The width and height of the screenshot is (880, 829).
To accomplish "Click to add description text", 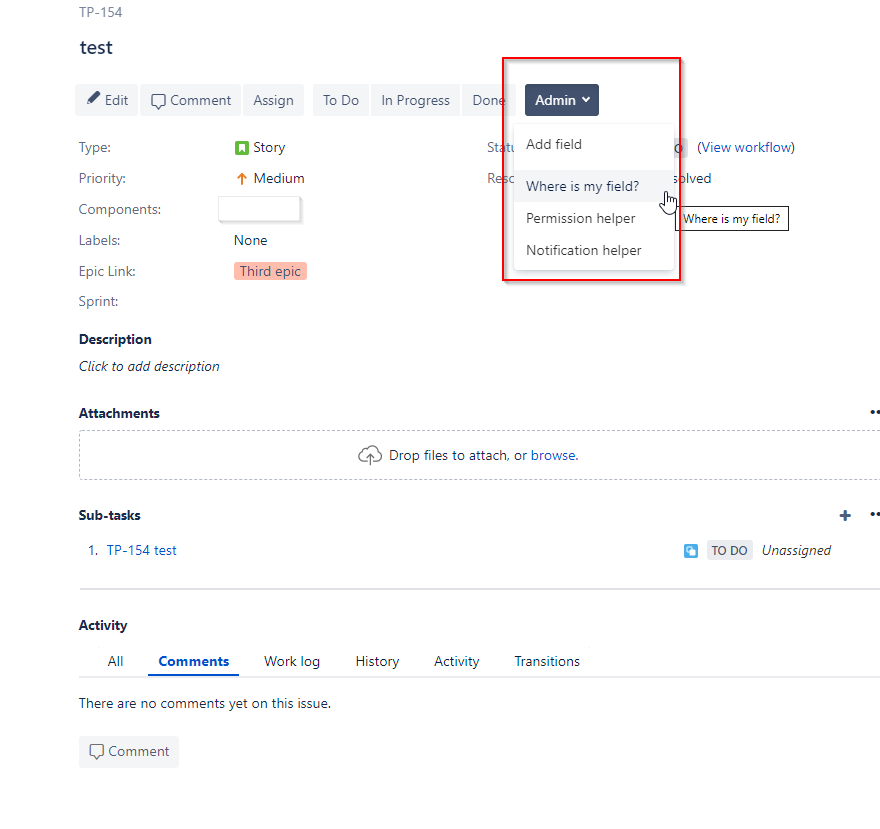I will click(x=149, y=366).
